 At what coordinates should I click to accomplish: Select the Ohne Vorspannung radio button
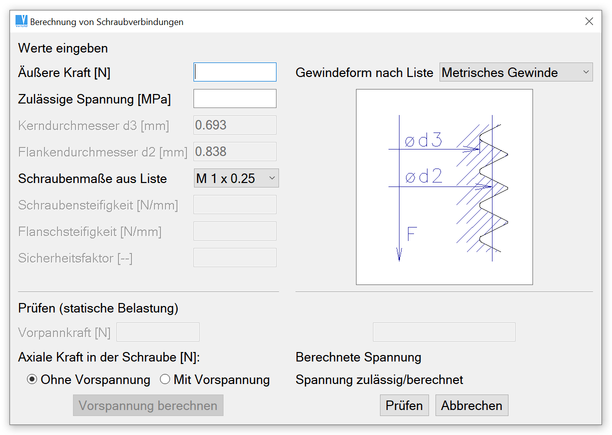(32, 380)
